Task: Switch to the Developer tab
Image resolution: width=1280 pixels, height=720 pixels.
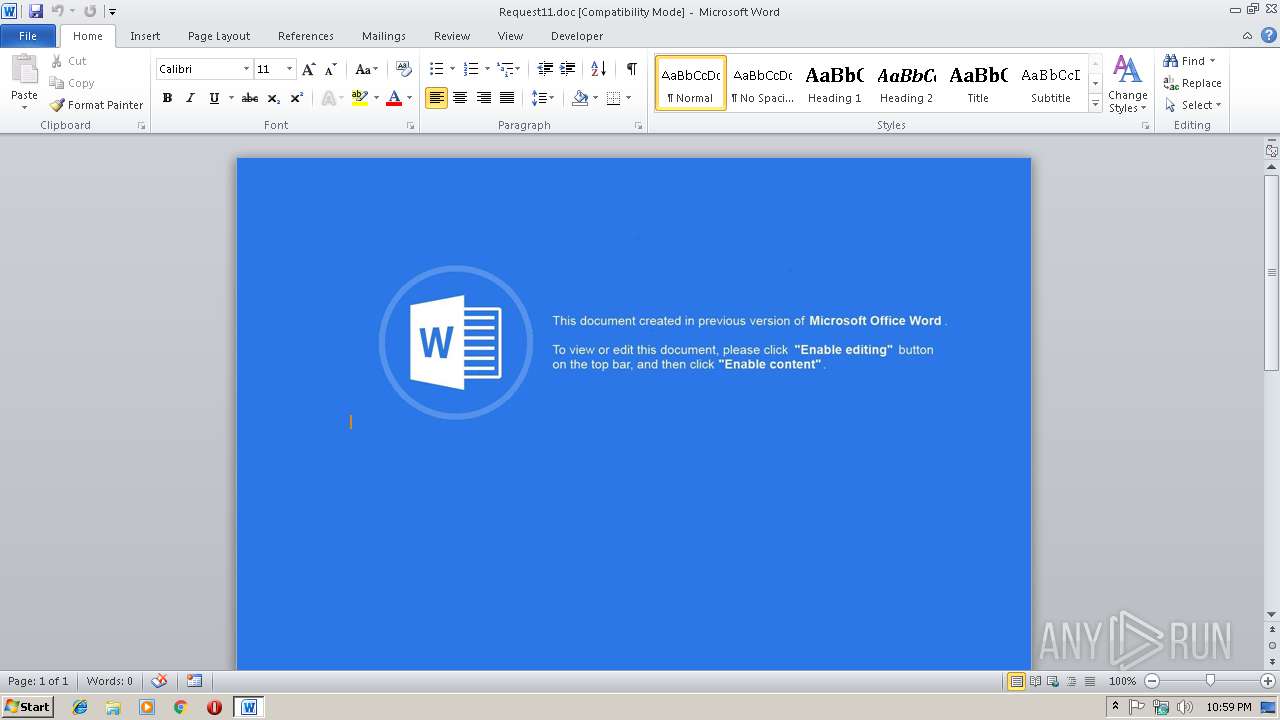Action: pos(577,36)
